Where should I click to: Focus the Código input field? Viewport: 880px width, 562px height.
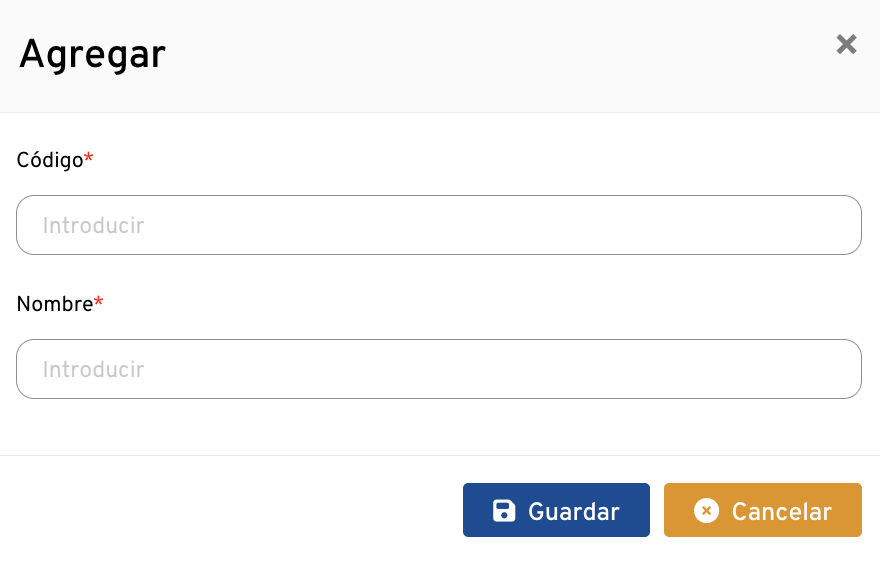pos(438,225)
